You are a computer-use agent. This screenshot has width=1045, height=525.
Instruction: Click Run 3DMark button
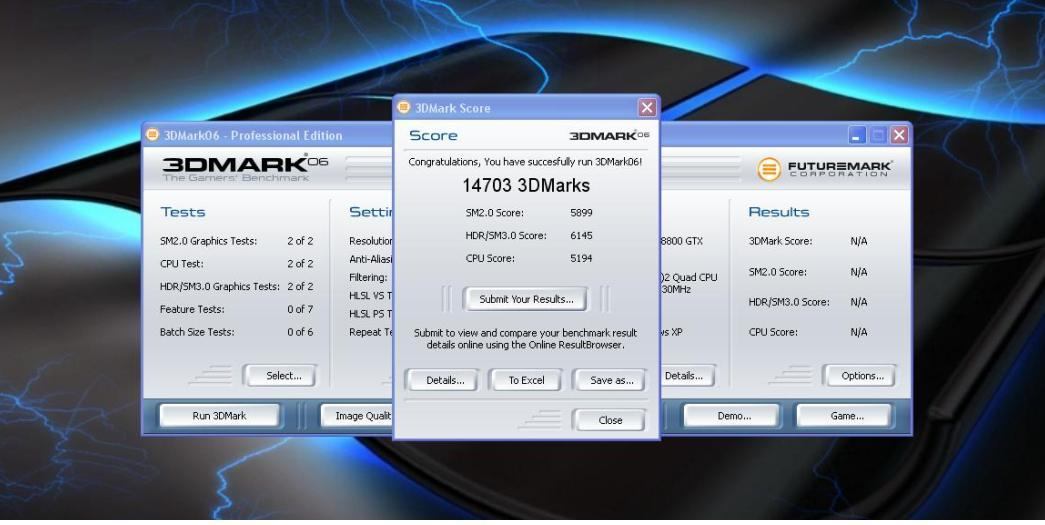(219, 416)
